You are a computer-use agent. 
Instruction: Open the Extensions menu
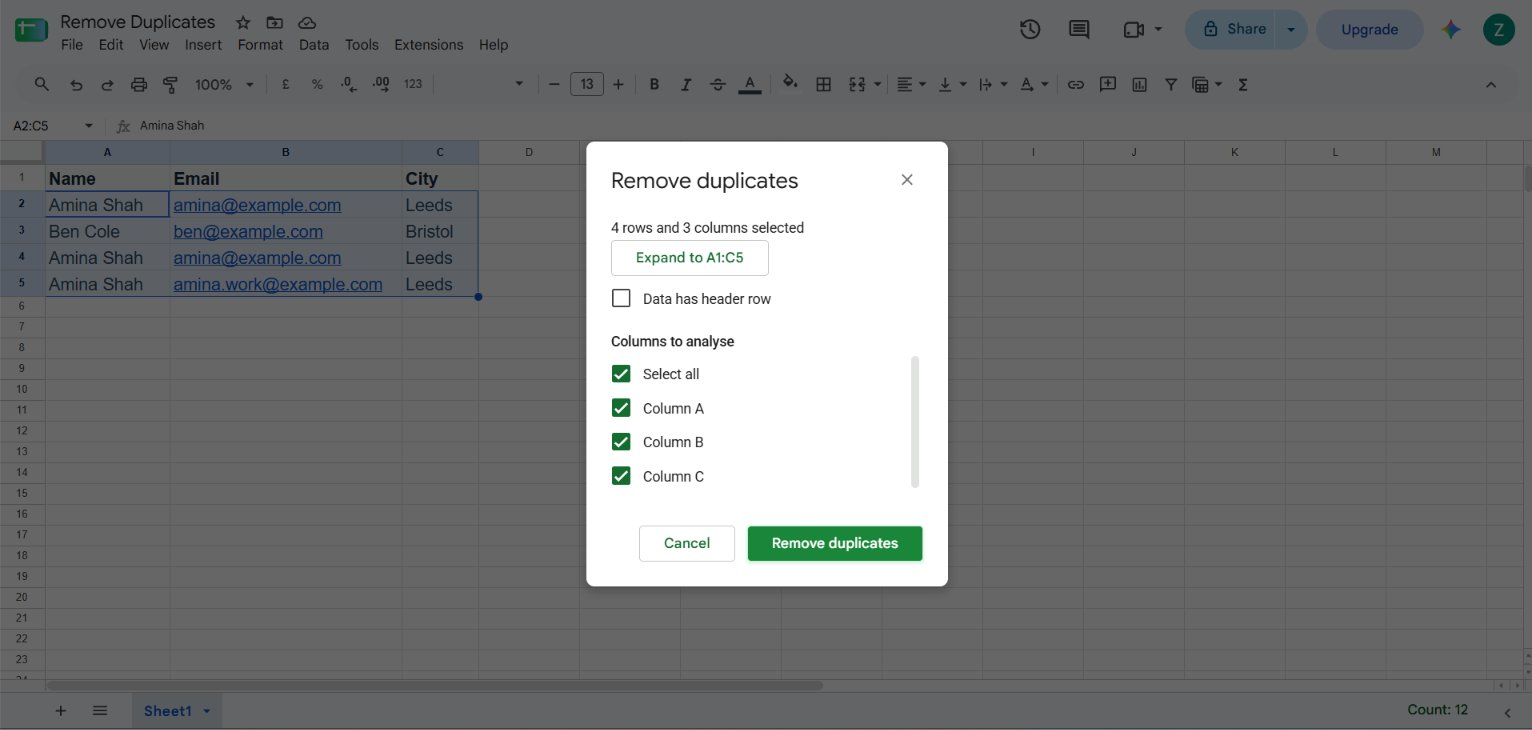(429, 45)
